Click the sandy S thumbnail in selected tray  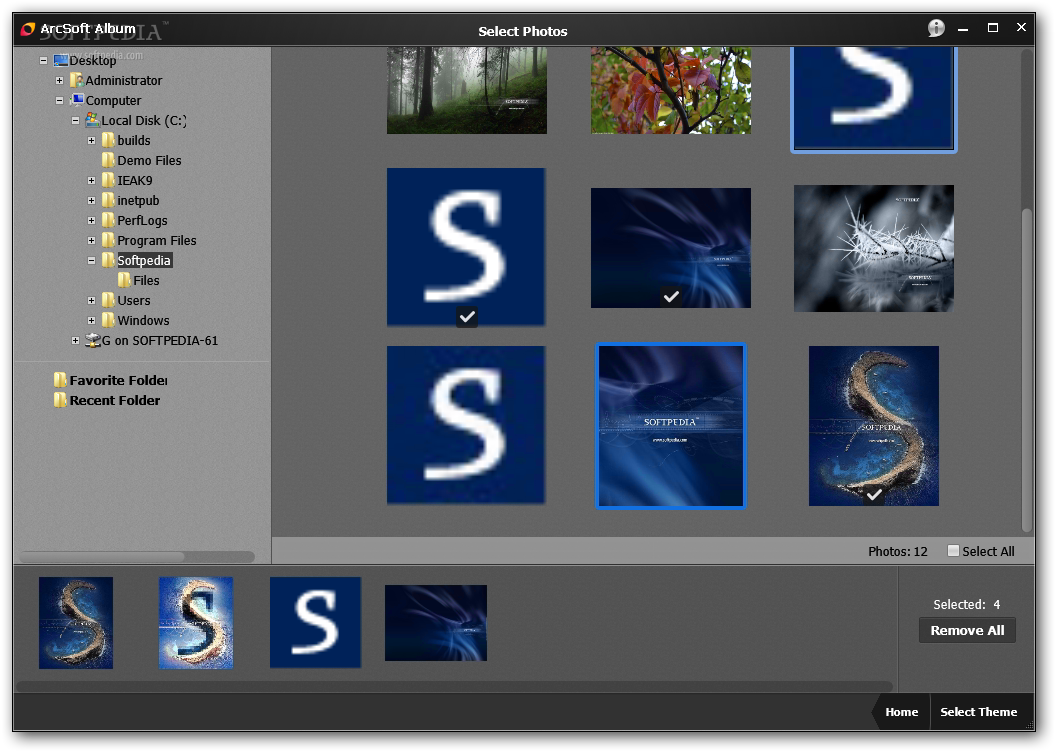[x=76, y=623]
